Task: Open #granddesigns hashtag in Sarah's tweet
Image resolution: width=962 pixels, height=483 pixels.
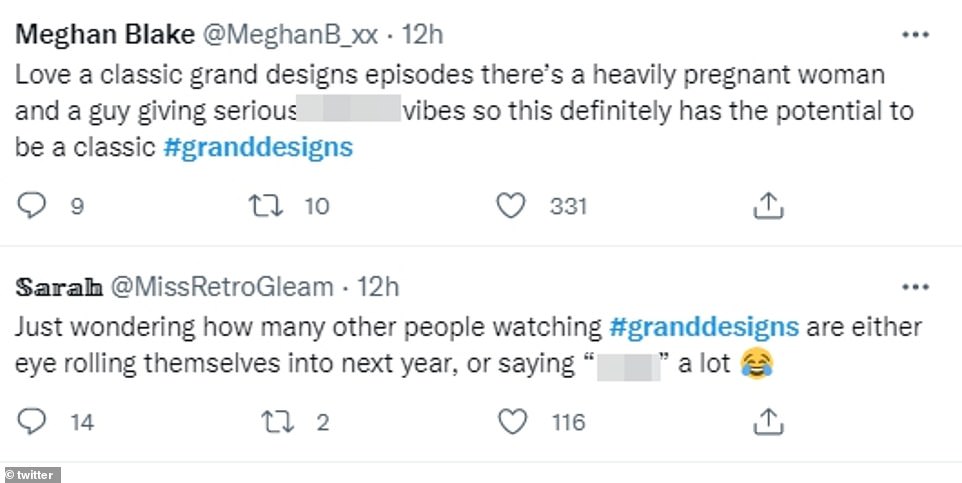Action: point(703,327)
